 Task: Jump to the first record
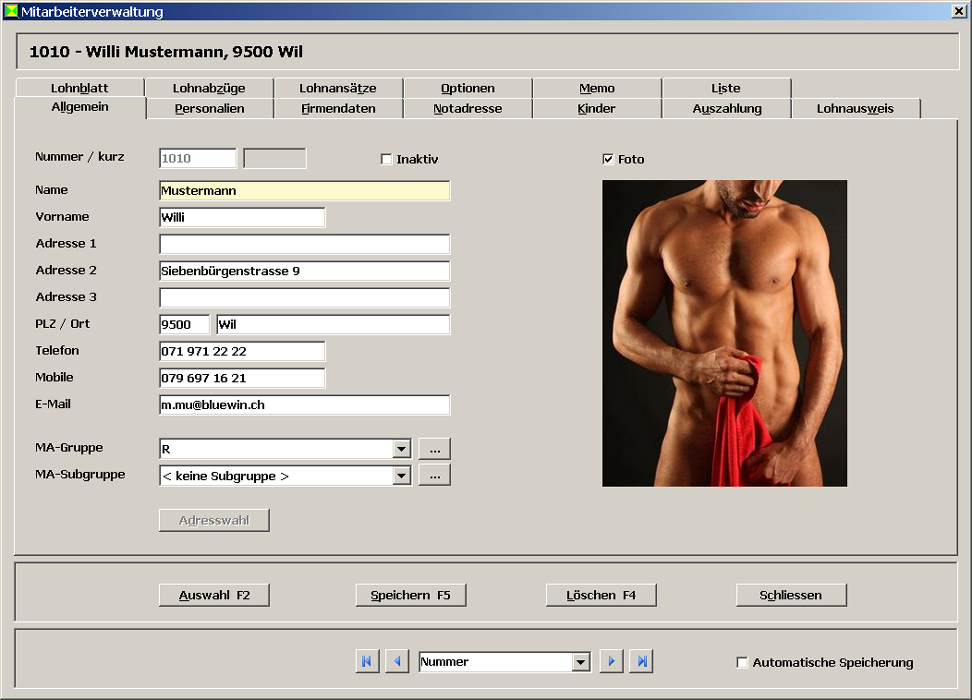pyautogui.click(x=367, y=661)
